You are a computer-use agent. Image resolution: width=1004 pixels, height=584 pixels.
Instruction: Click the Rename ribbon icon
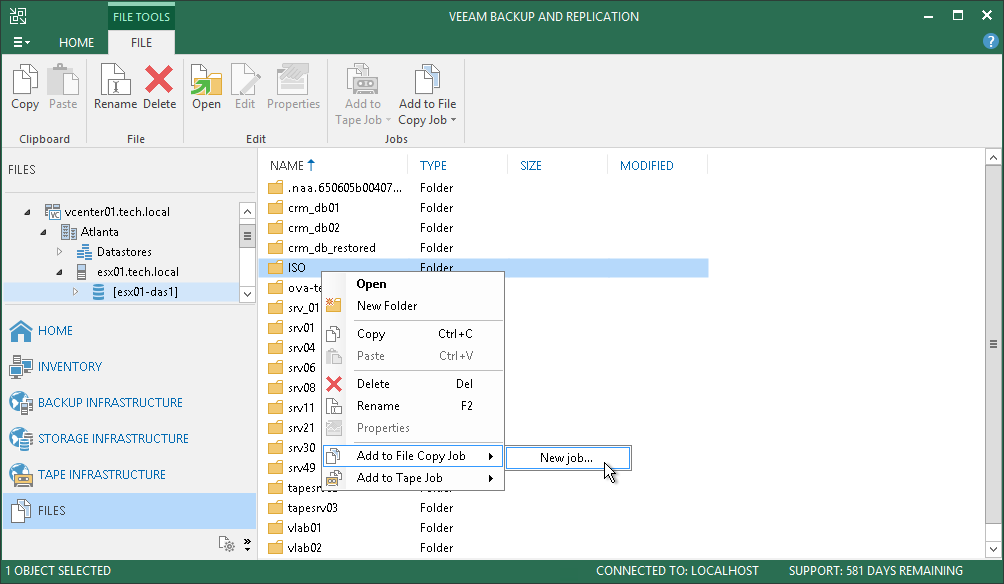coord(115,86)
